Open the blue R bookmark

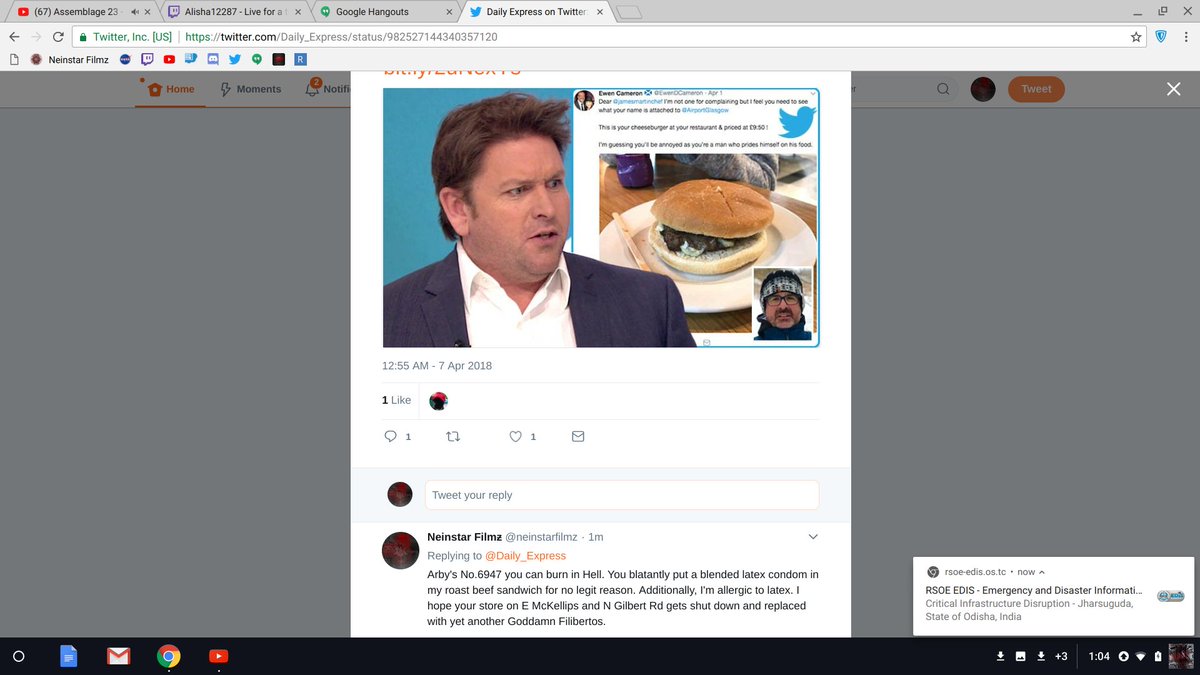(x=300, y=59)
